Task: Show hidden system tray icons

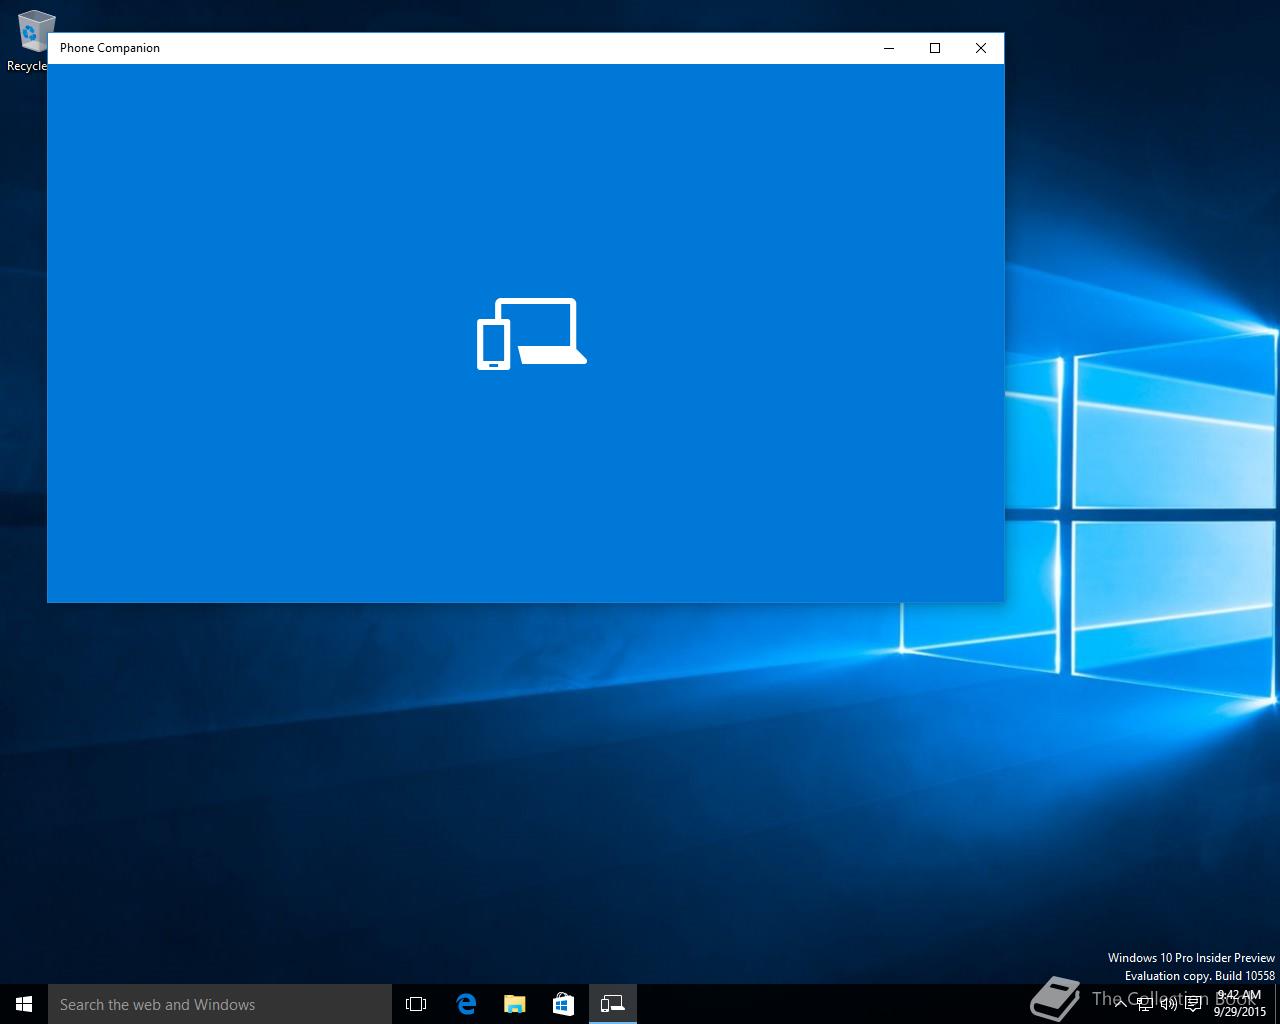Action: pos(1121,1004)
